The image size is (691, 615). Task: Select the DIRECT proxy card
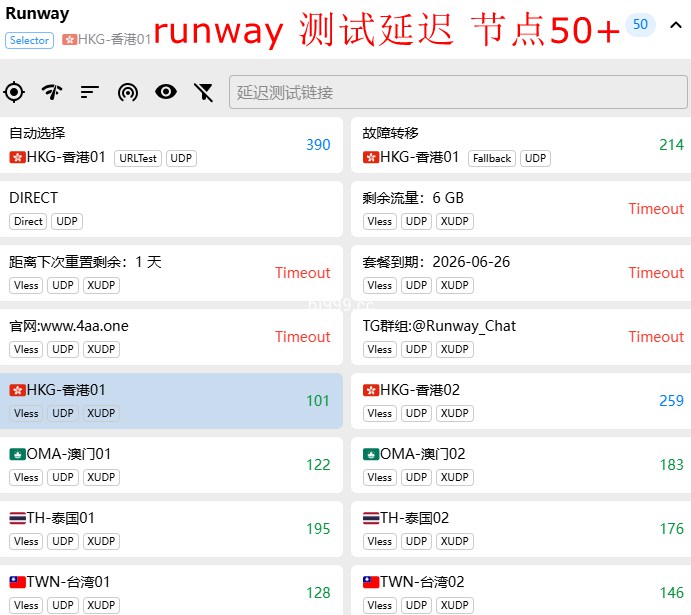click(x=171, y=209)
